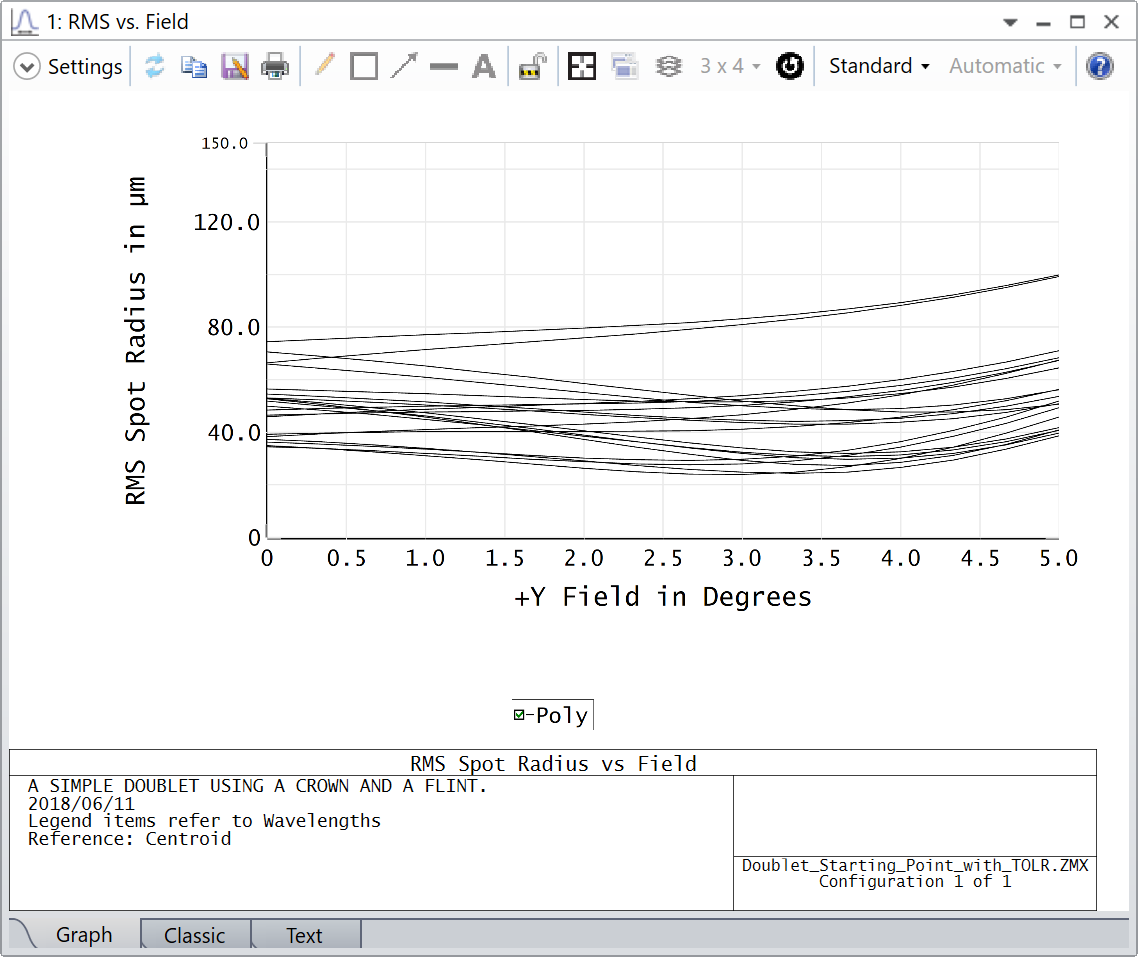The image size is (1138, 957).
Task: Click the date 2018/06/11 text
Action: pos(81,803)
